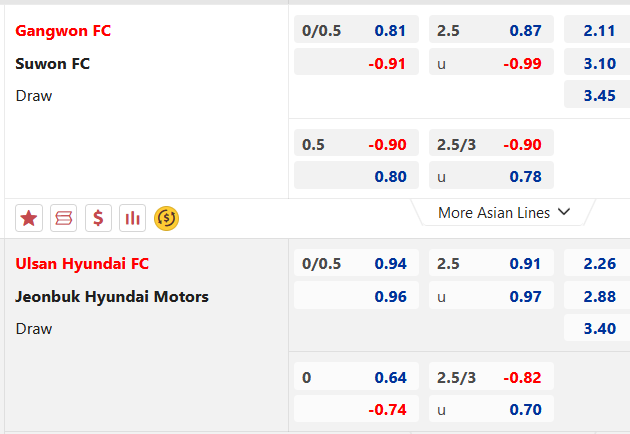630x434 pixels.
Task: Click the yellow cash-out coin icon
Action: (166, 218)
